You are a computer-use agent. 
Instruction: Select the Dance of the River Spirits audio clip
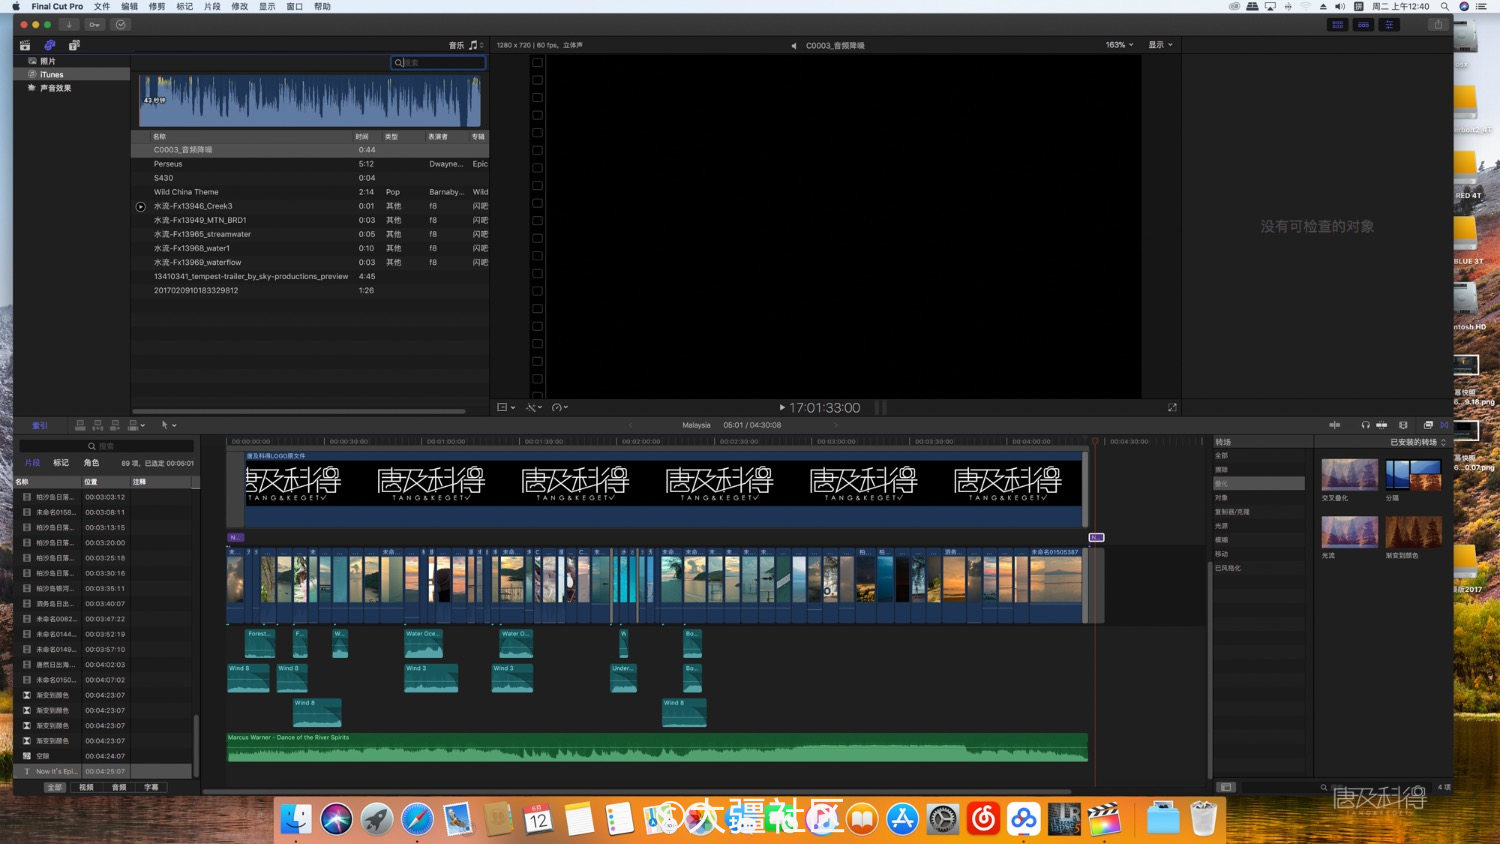click(x=657, y=747)
